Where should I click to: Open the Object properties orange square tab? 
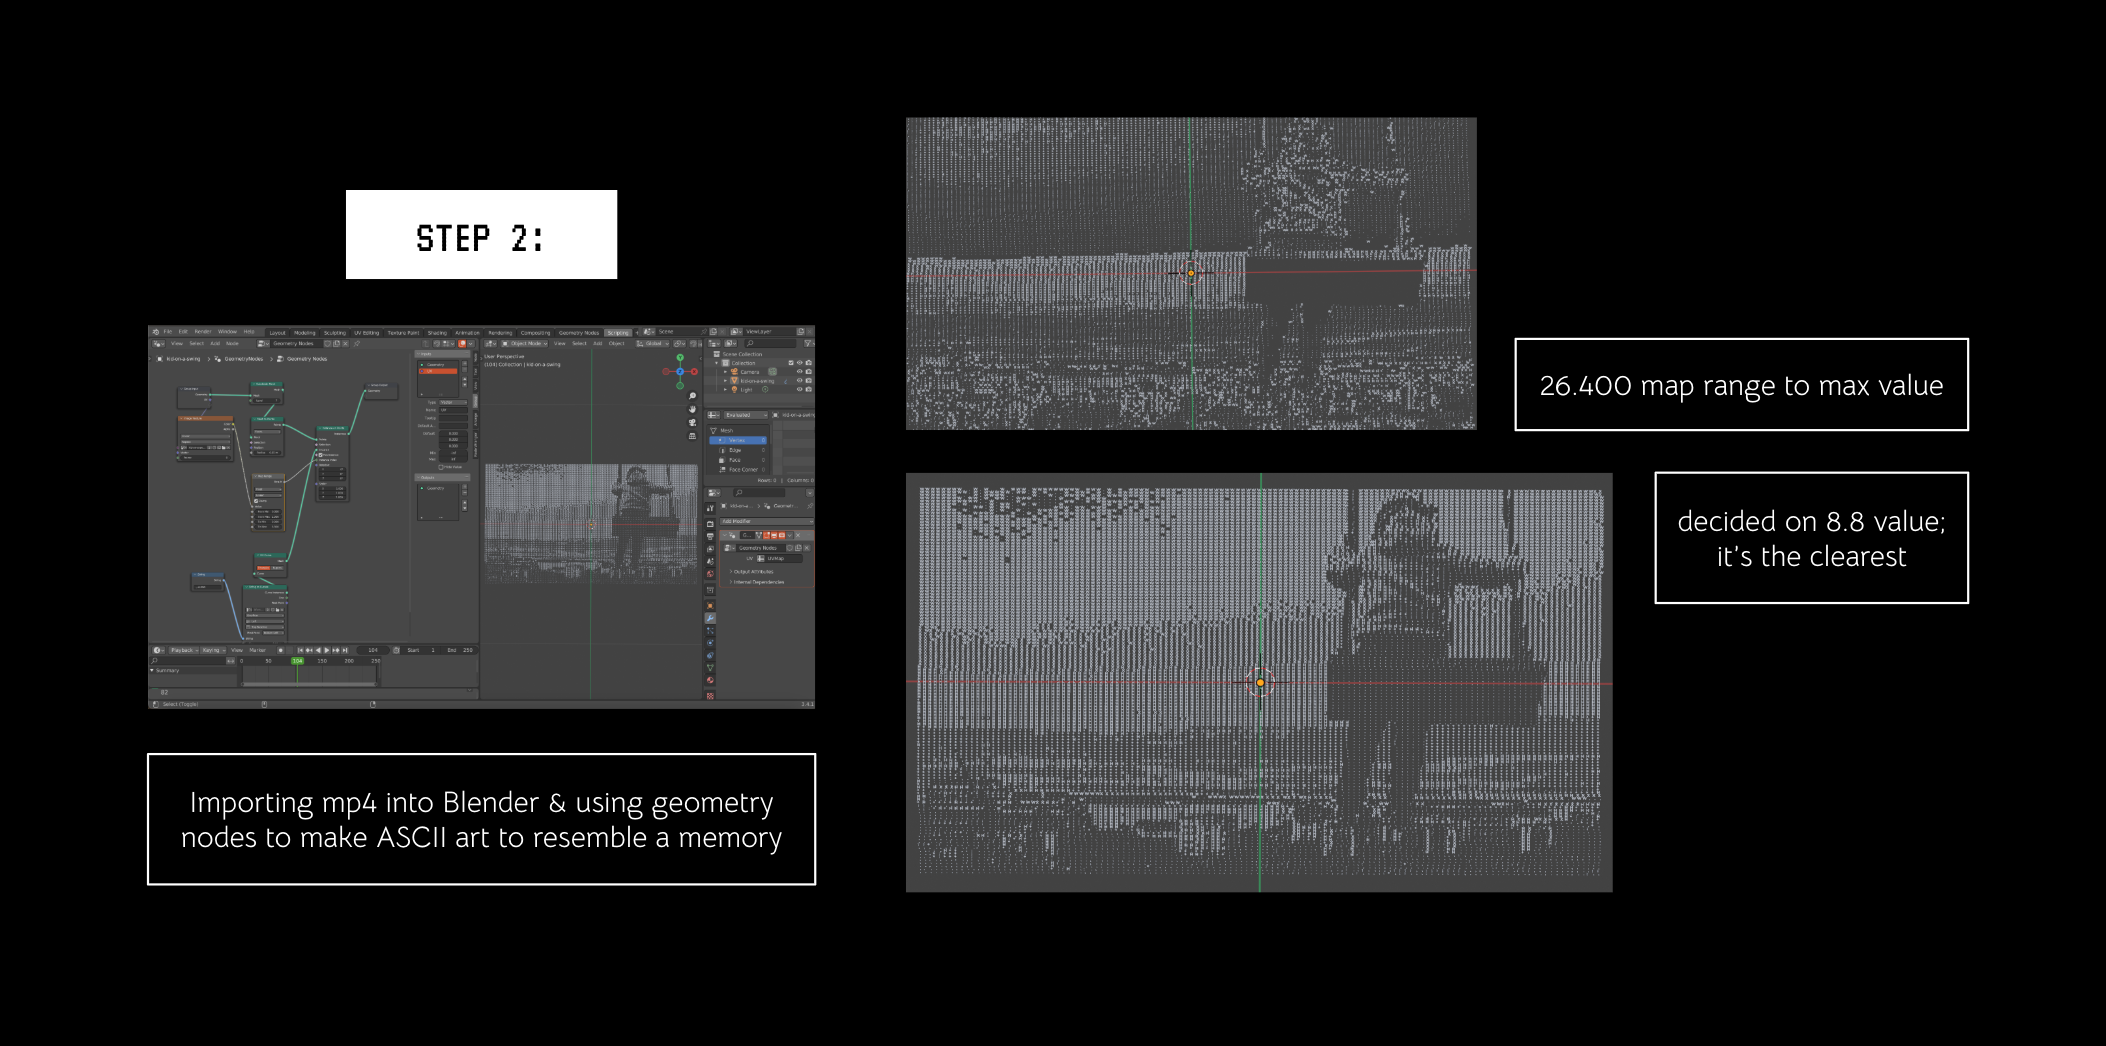[x=710, y=606]
